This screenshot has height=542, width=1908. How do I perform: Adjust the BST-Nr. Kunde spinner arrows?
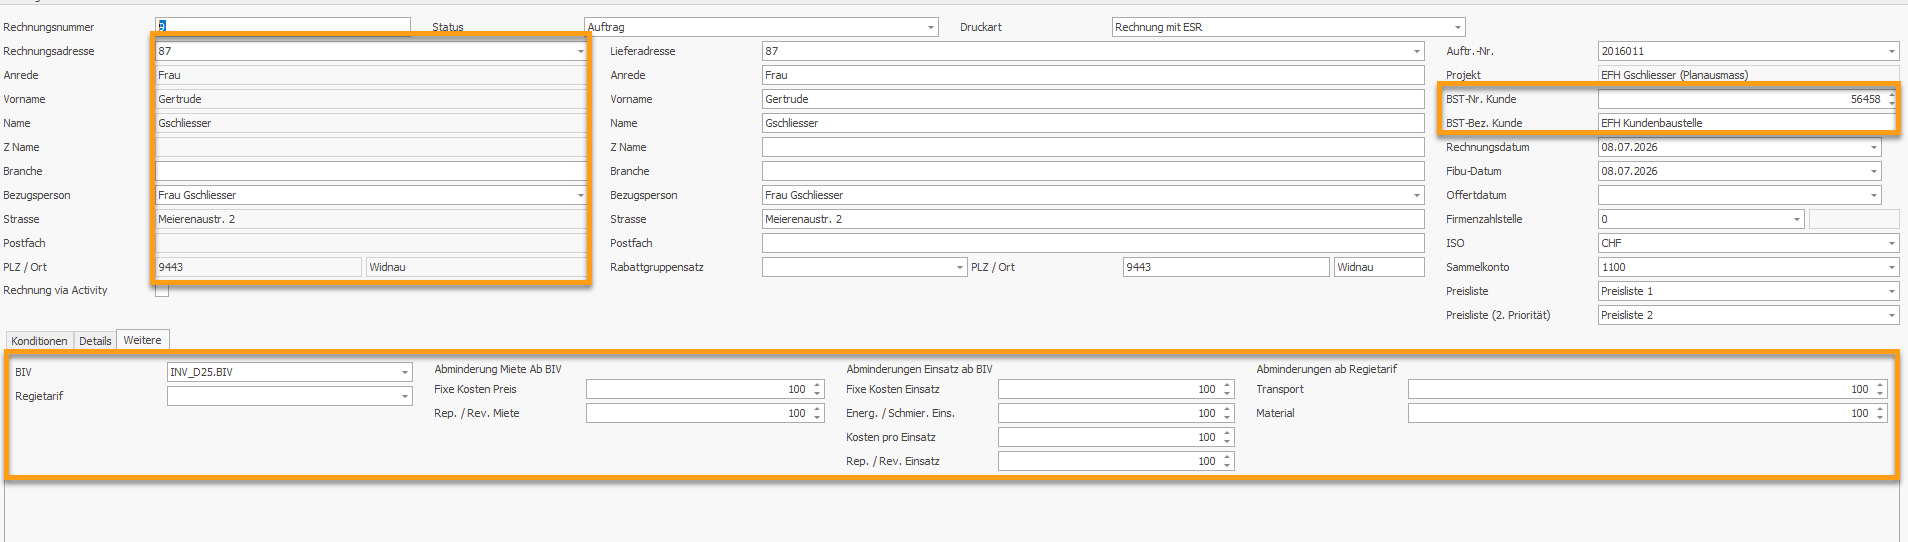pos(1892,99)
